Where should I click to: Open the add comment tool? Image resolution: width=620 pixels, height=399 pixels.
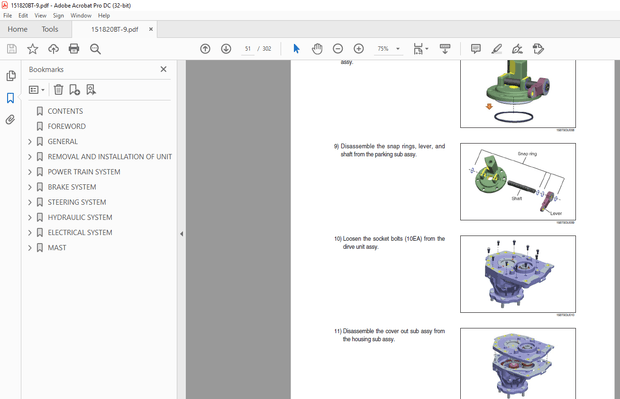pyautogui.click(x=476, y=49)
